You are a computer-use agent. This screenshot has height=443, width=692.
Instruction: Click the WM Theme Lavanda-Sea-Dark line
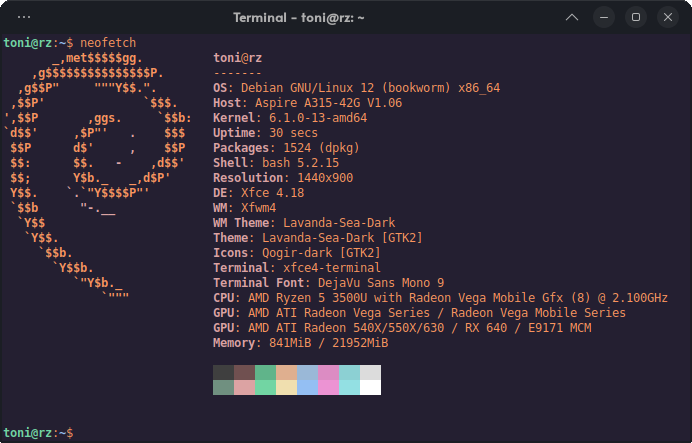[304, 223]
